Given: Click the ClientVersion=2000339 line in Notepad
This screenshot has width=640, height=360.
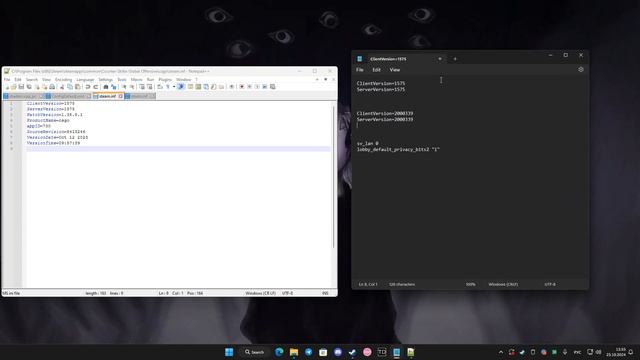Looking at the screenshot, I should pos(385,113).
